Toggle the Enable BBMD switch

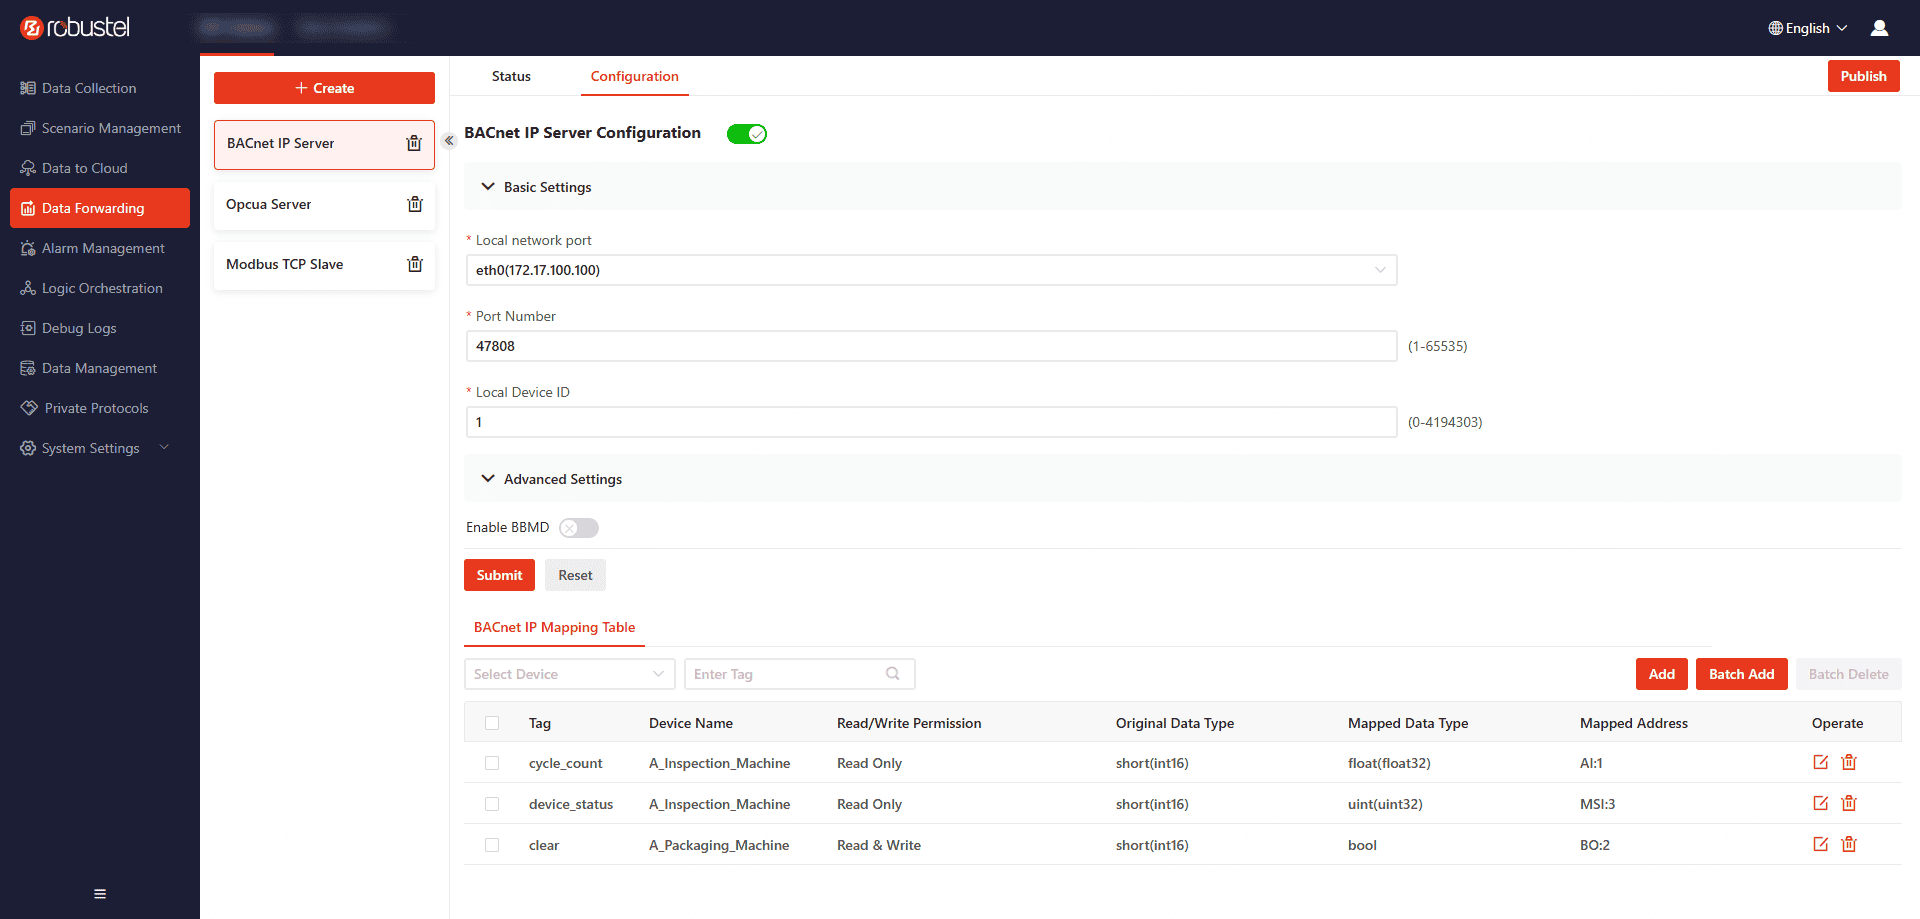pyautogui.click(x=579, y=528)
